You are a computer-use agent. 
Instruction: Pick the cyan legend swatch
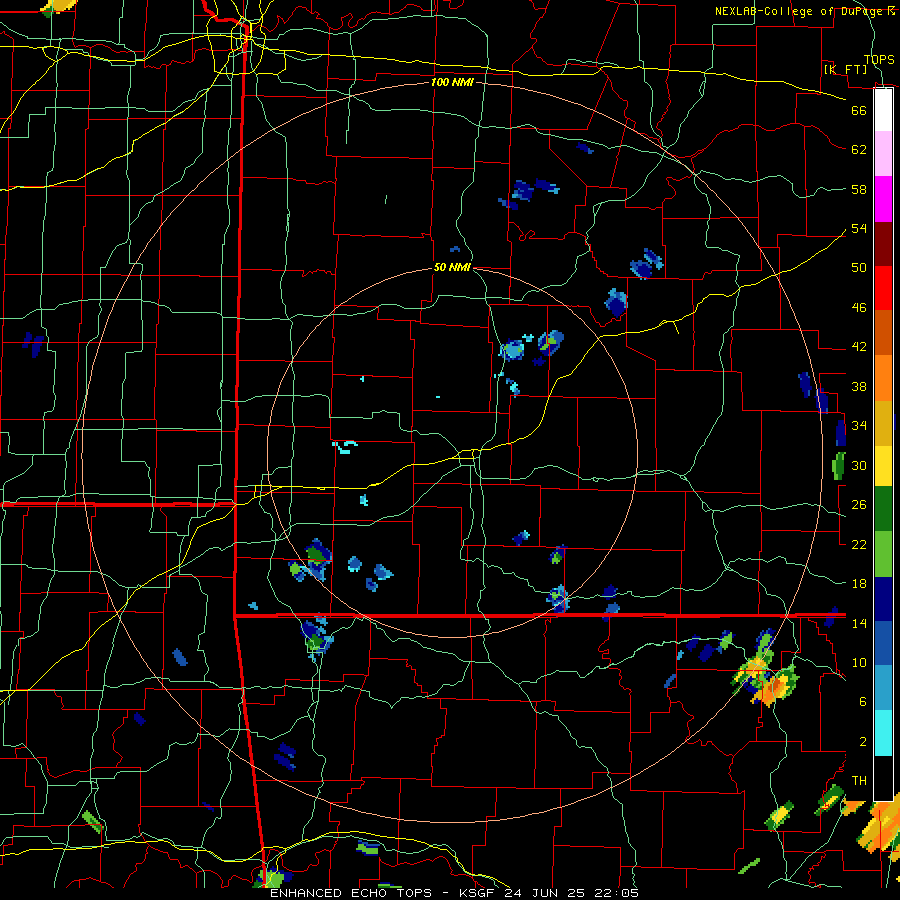pos(883,733)
